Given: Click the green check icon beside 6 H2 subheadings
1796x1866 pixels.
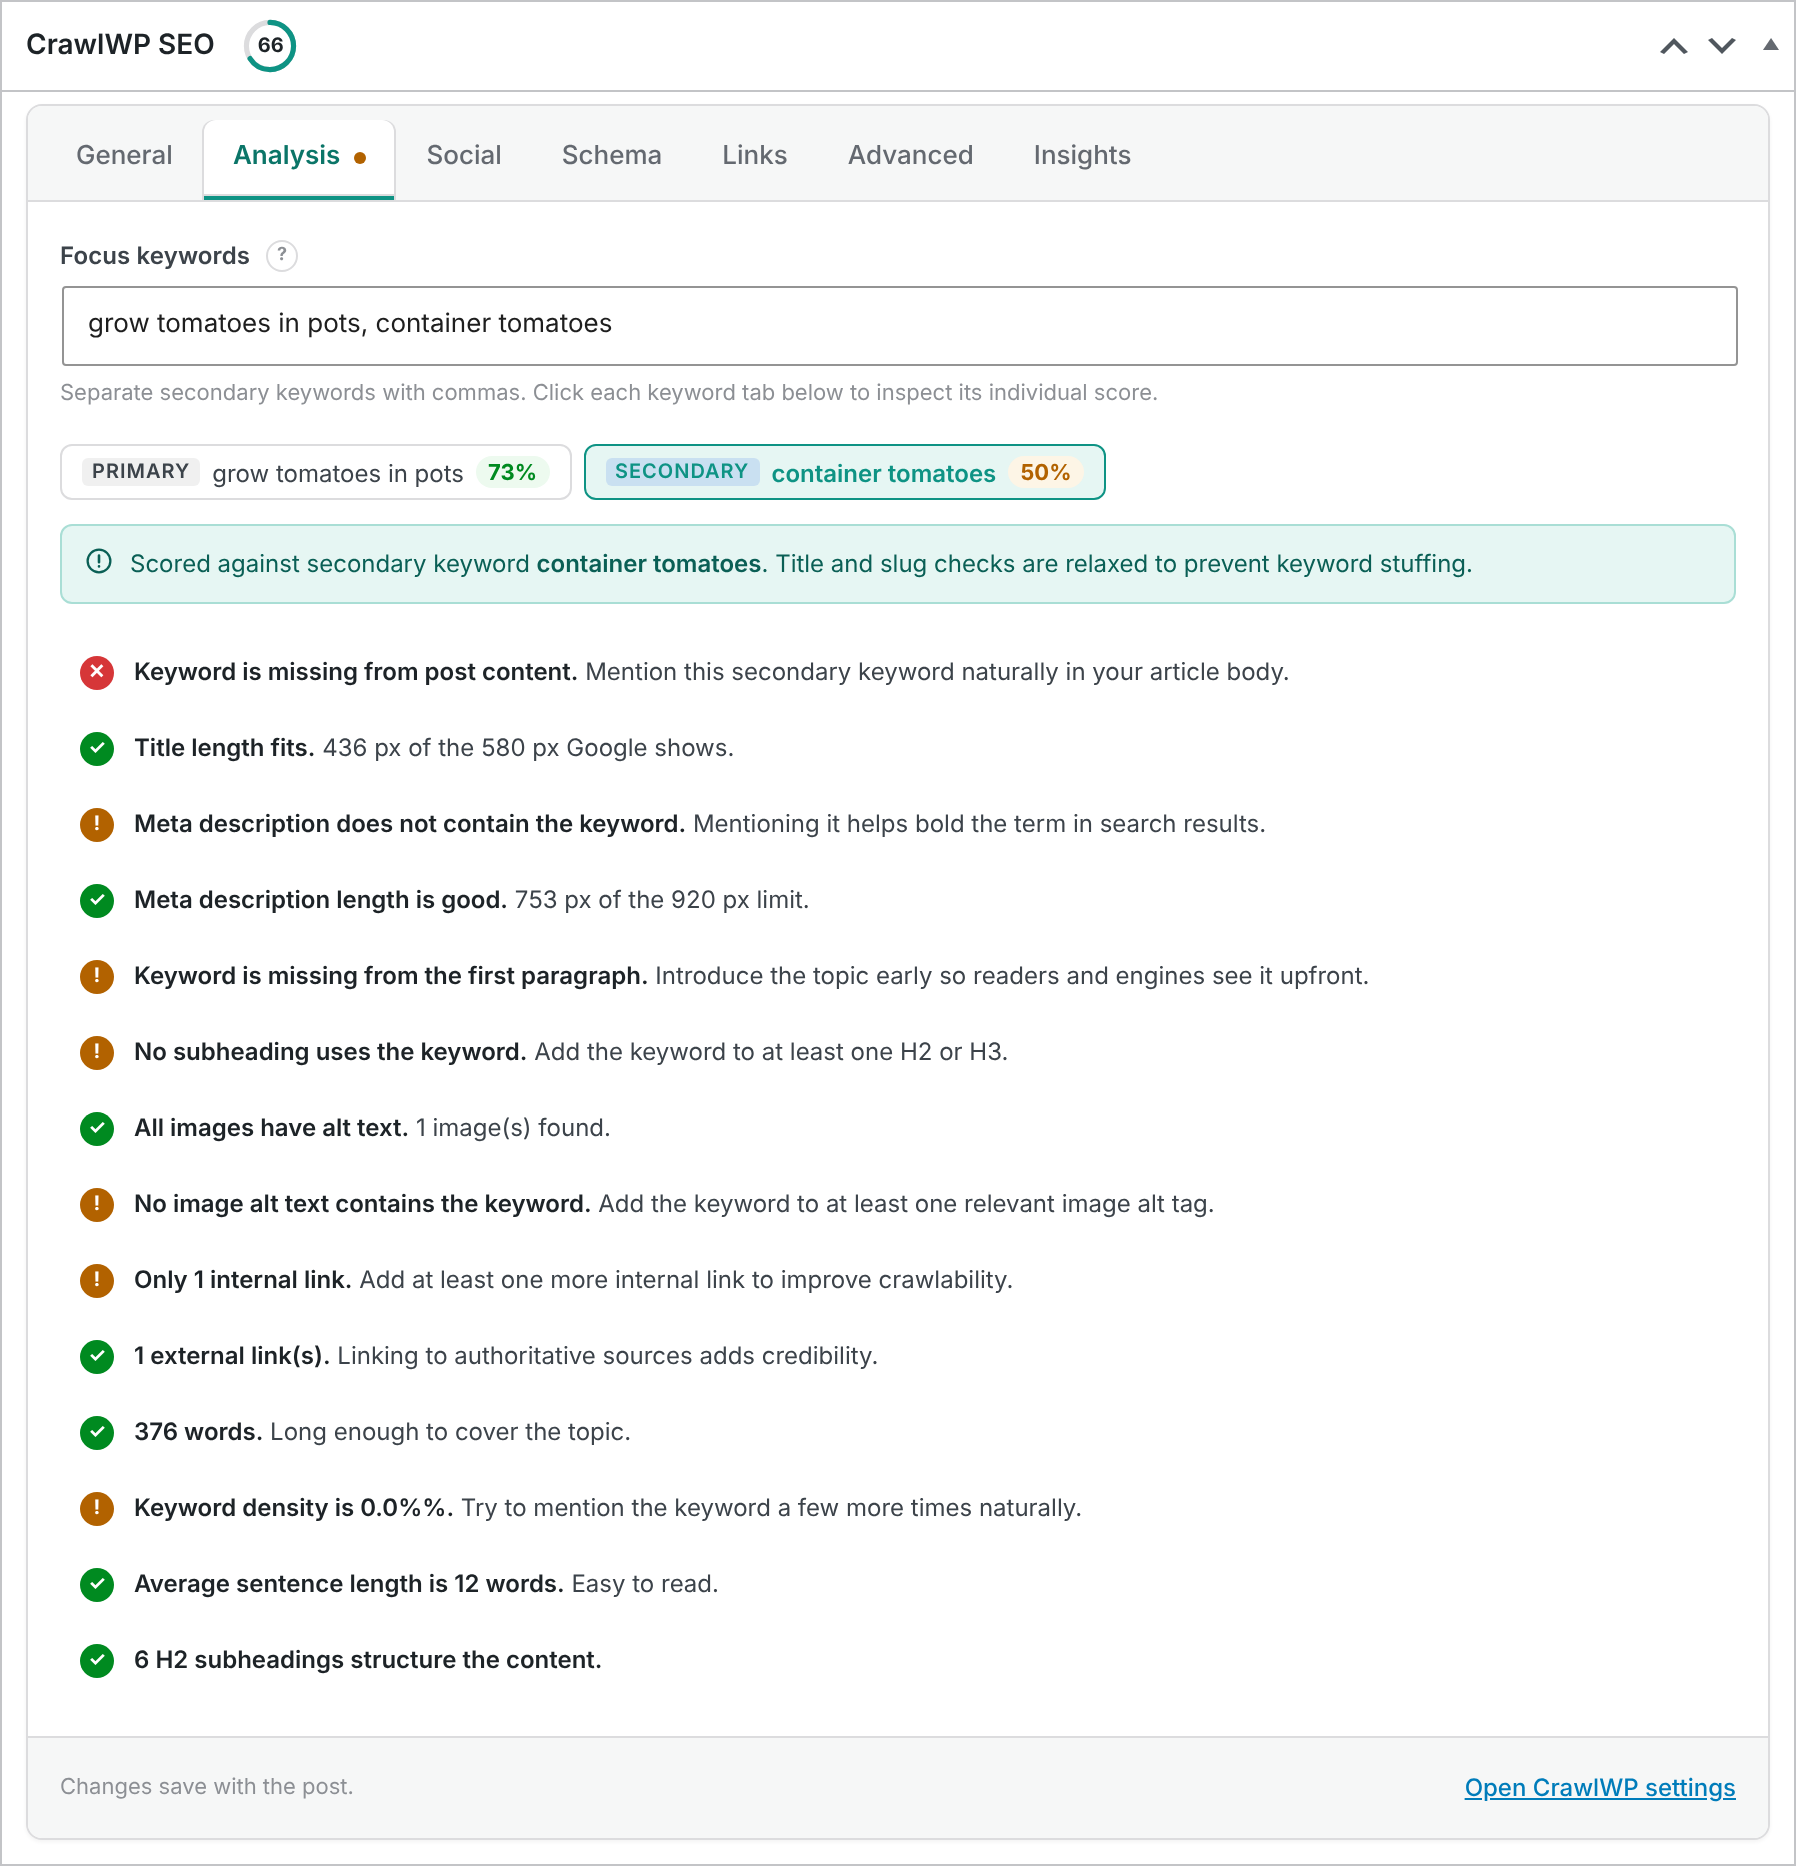Looking at the screenshot, I should tap(97, 1660).
